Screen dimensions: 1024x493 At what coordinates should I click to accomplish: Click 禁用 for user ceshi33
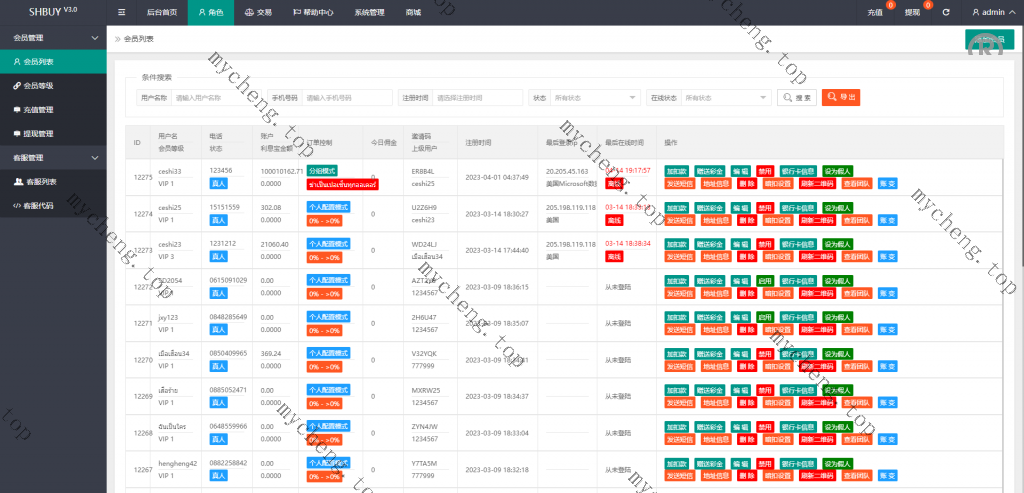point(765,171)
